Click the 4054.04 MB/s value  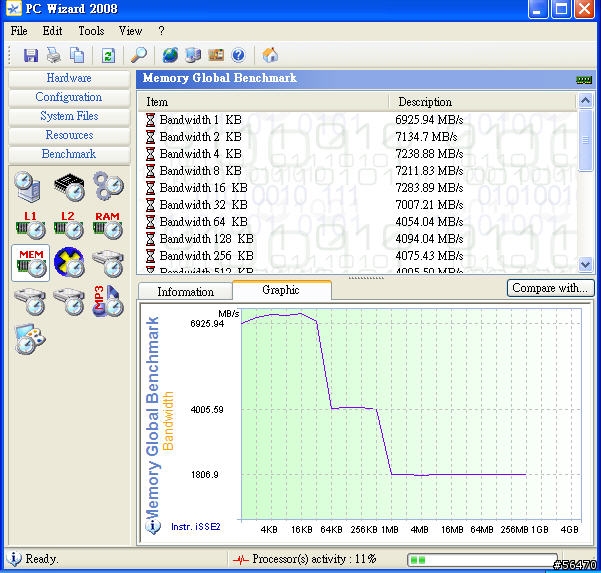pyautogui.click(x=429, y=222)
